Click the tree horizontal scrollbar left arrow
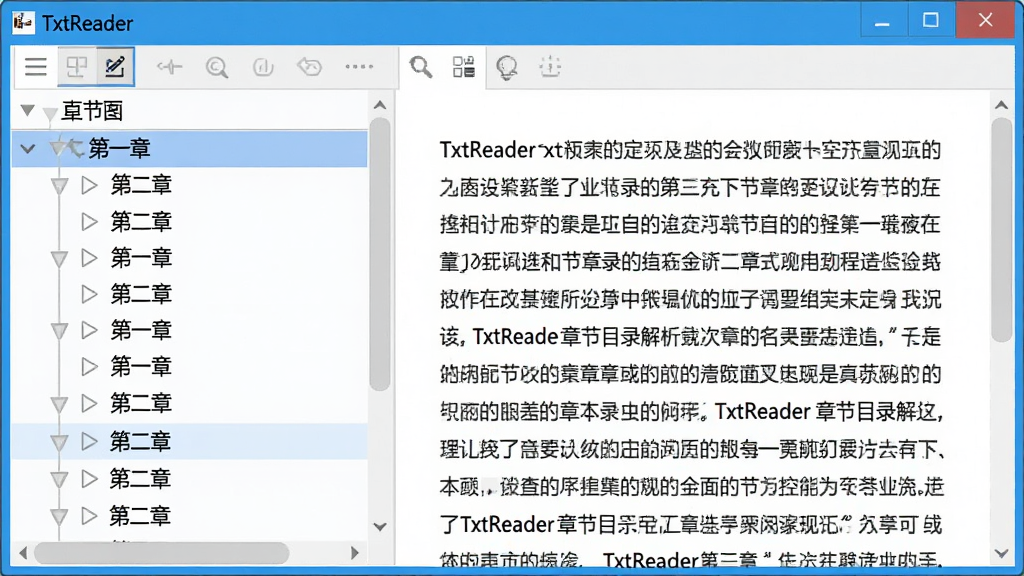Viewport: 1024px width, 576px height. (x=24, y=553)
